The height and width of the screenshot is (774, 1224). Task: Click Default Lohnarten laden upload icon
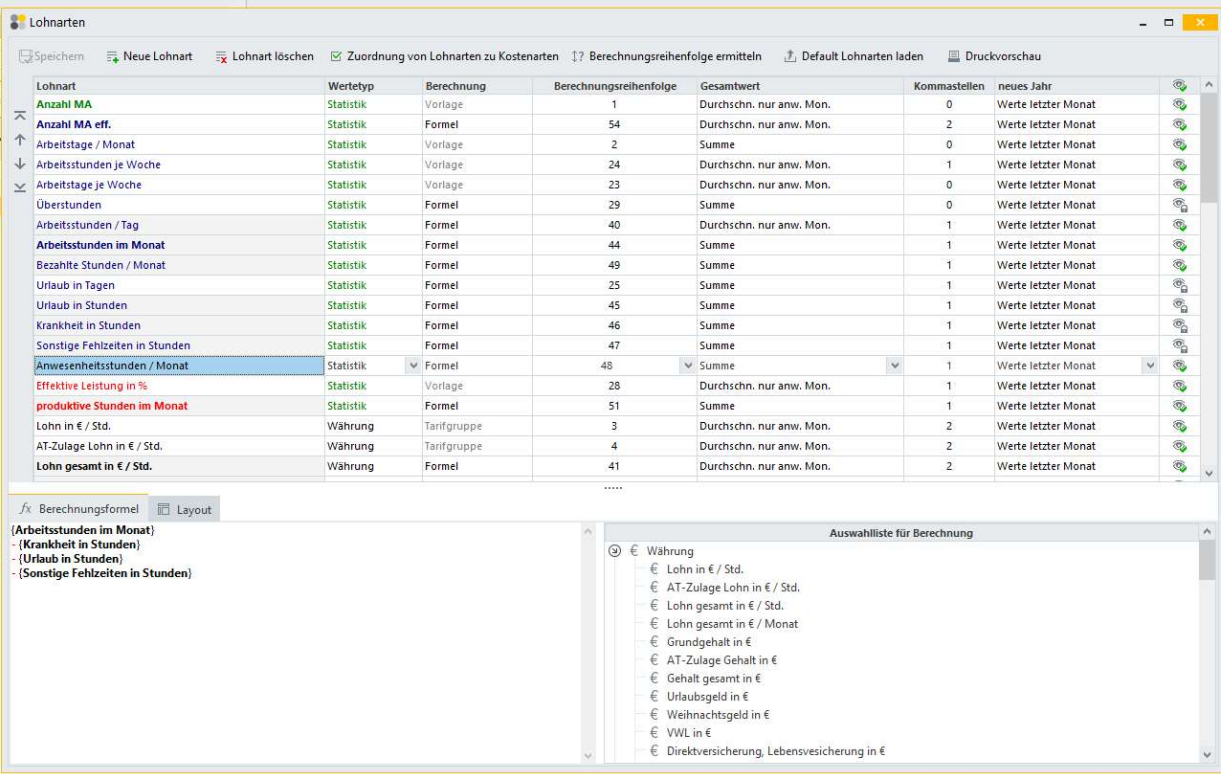click(x=789, y=56)
